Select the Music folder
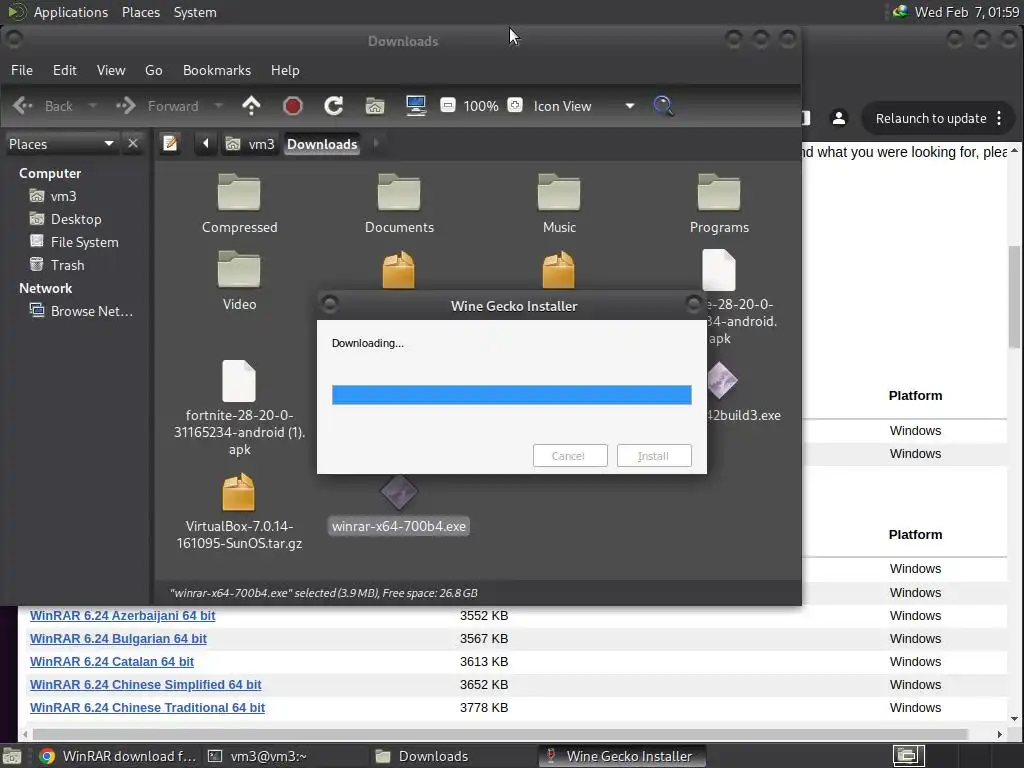 coord(559,204)
